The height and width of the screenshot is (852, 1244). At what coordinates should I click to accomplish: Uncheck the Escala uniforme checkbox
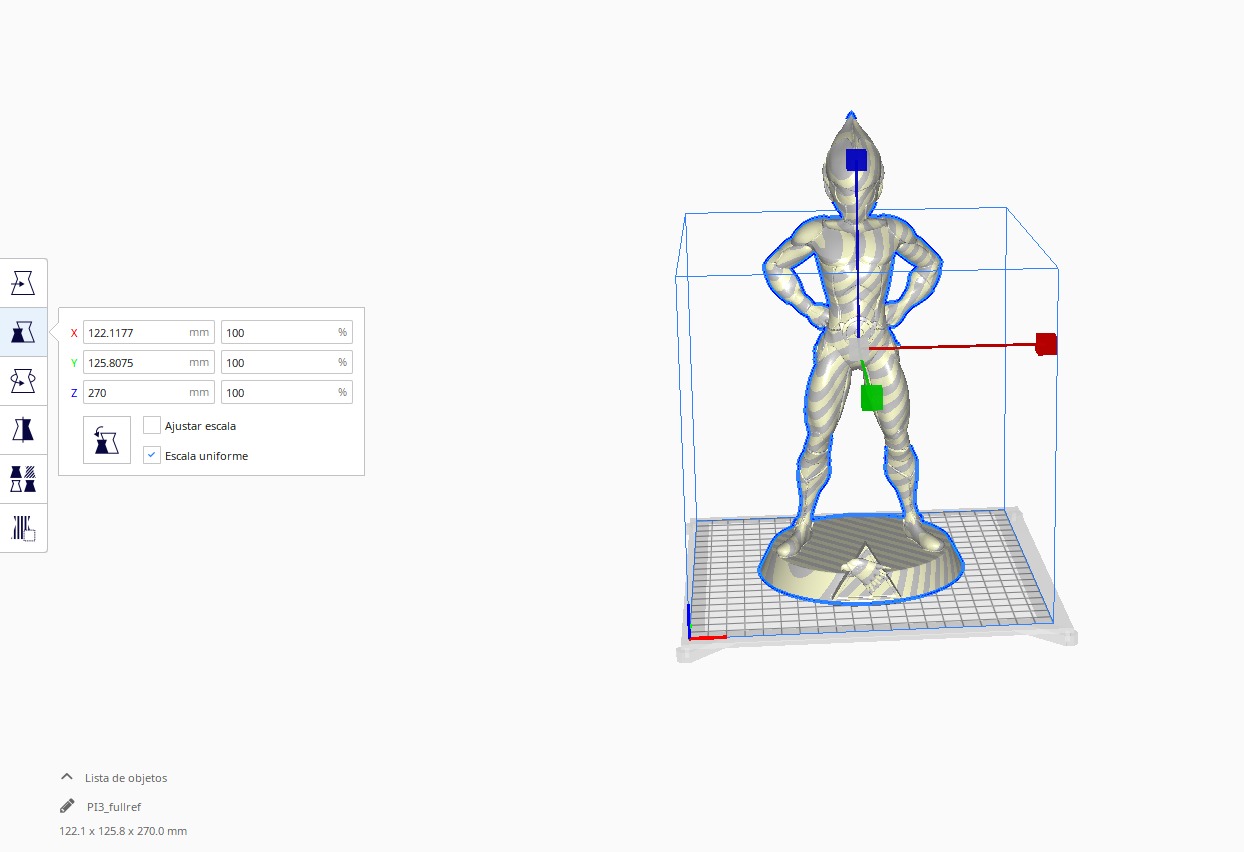click(152, 455)
